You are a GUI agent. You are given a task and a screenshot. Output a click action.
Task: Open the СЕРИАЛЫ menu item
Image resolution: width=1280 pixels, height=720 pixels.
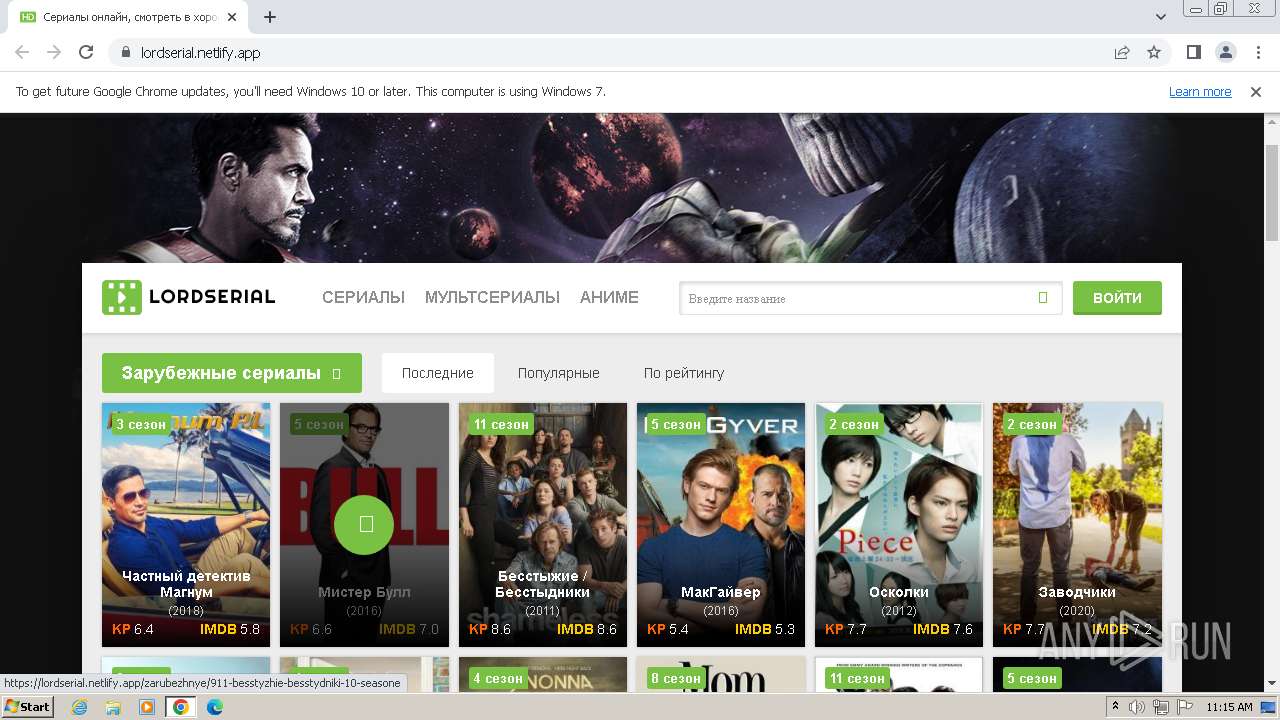pyautogui.click(x=363, y=297)
